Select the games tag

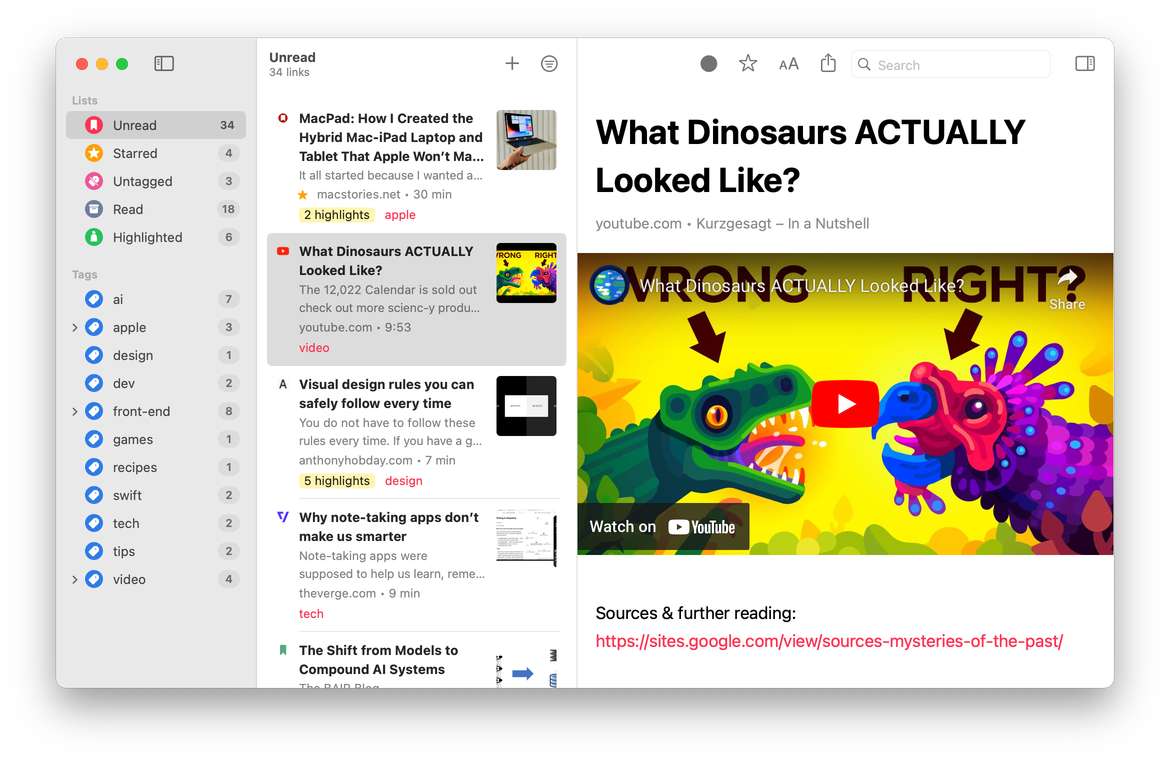coord(156,440)
